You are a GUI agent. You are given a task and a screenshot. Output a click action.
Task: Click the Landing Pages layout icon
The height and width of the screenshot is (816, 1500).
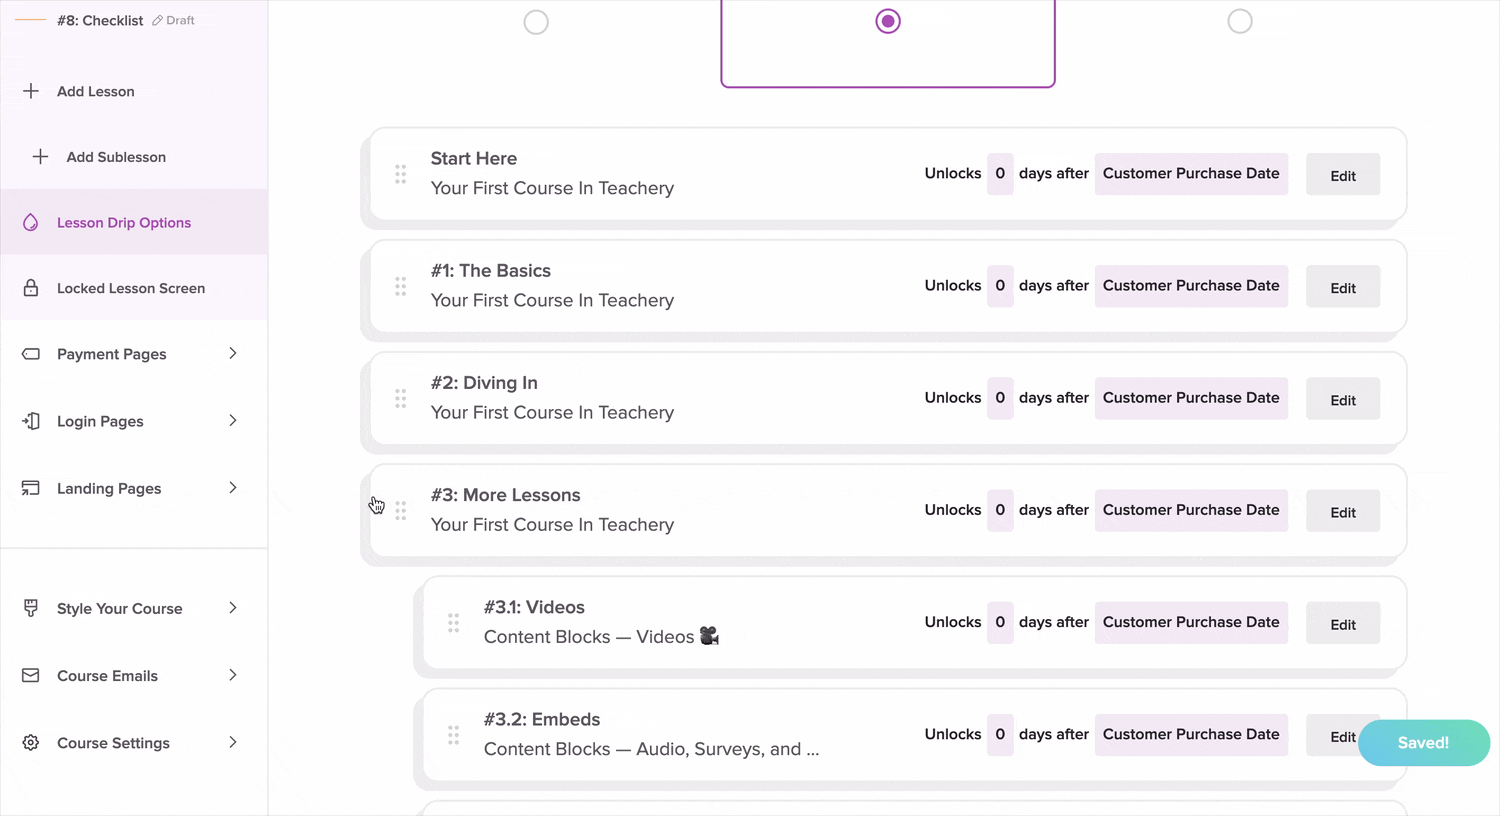pos(31,488)
